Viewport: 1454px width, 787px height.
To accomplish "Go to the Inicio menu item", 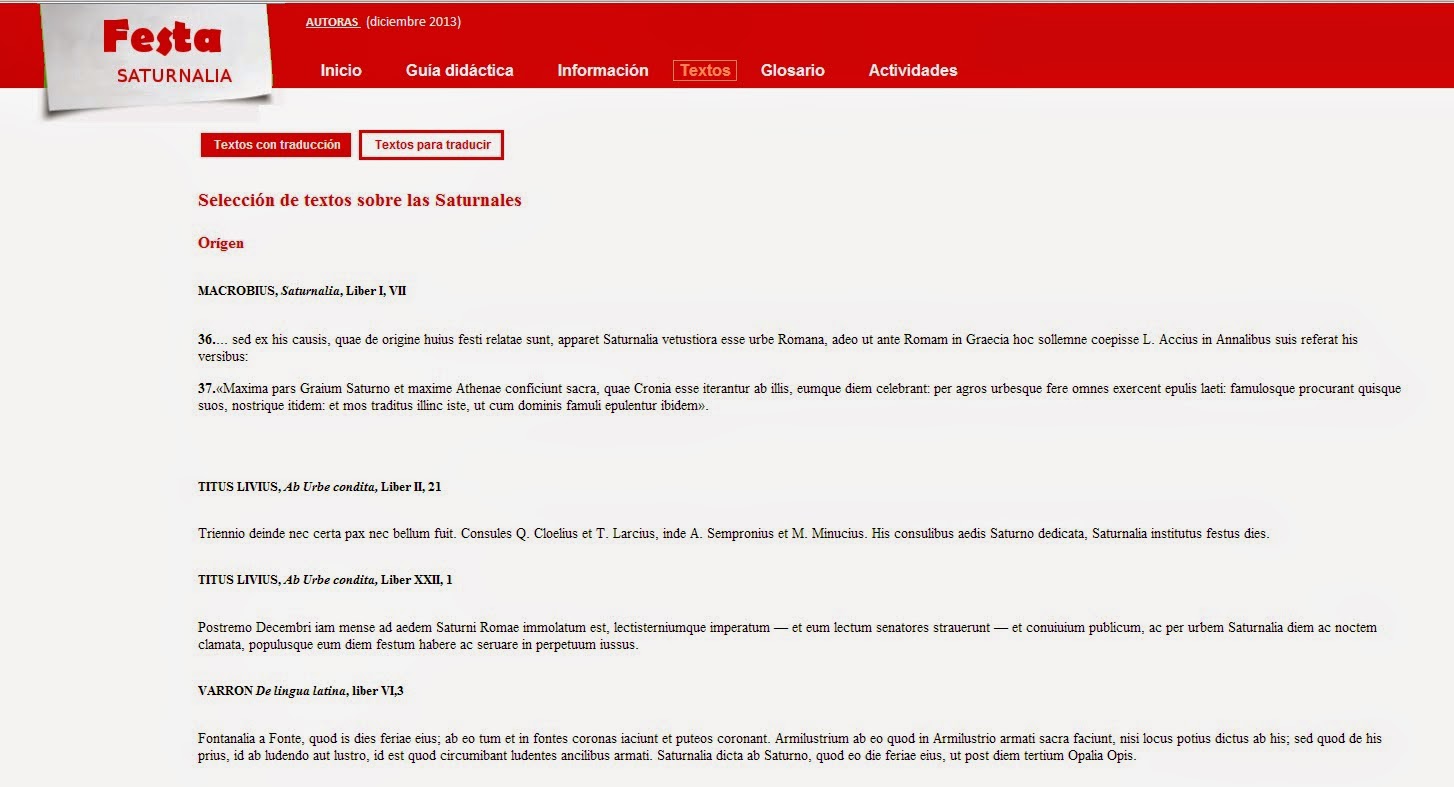I will click(341, 70).
